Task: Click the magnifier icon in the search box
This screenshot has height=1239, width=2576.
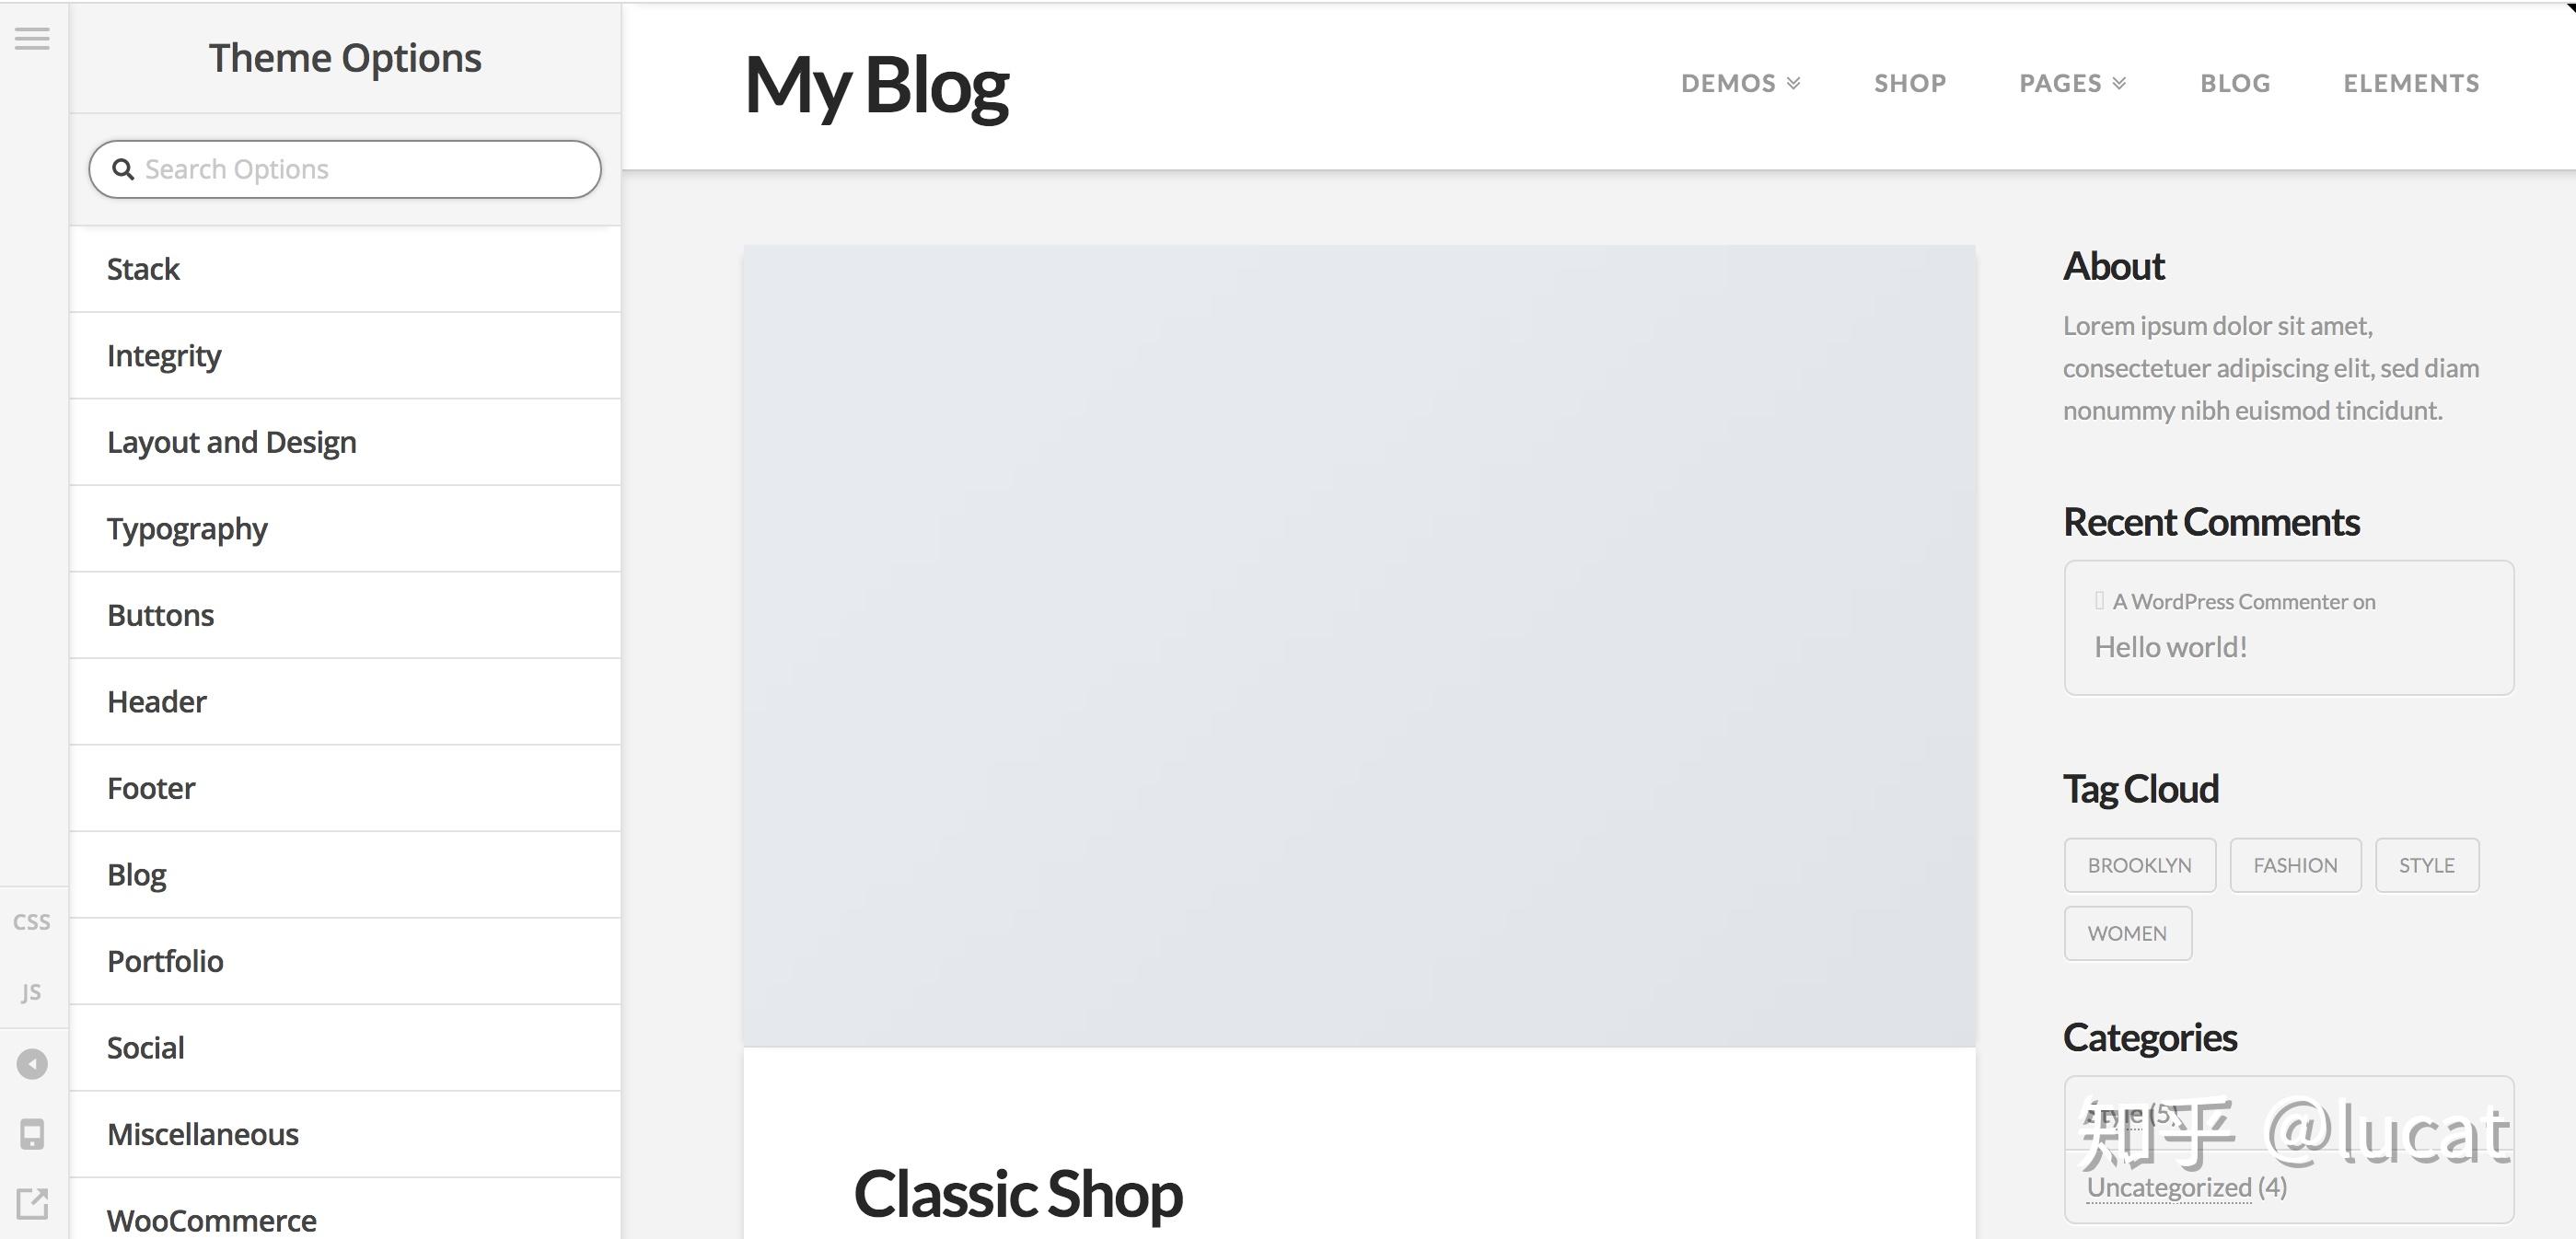Action: pos(123,169)
